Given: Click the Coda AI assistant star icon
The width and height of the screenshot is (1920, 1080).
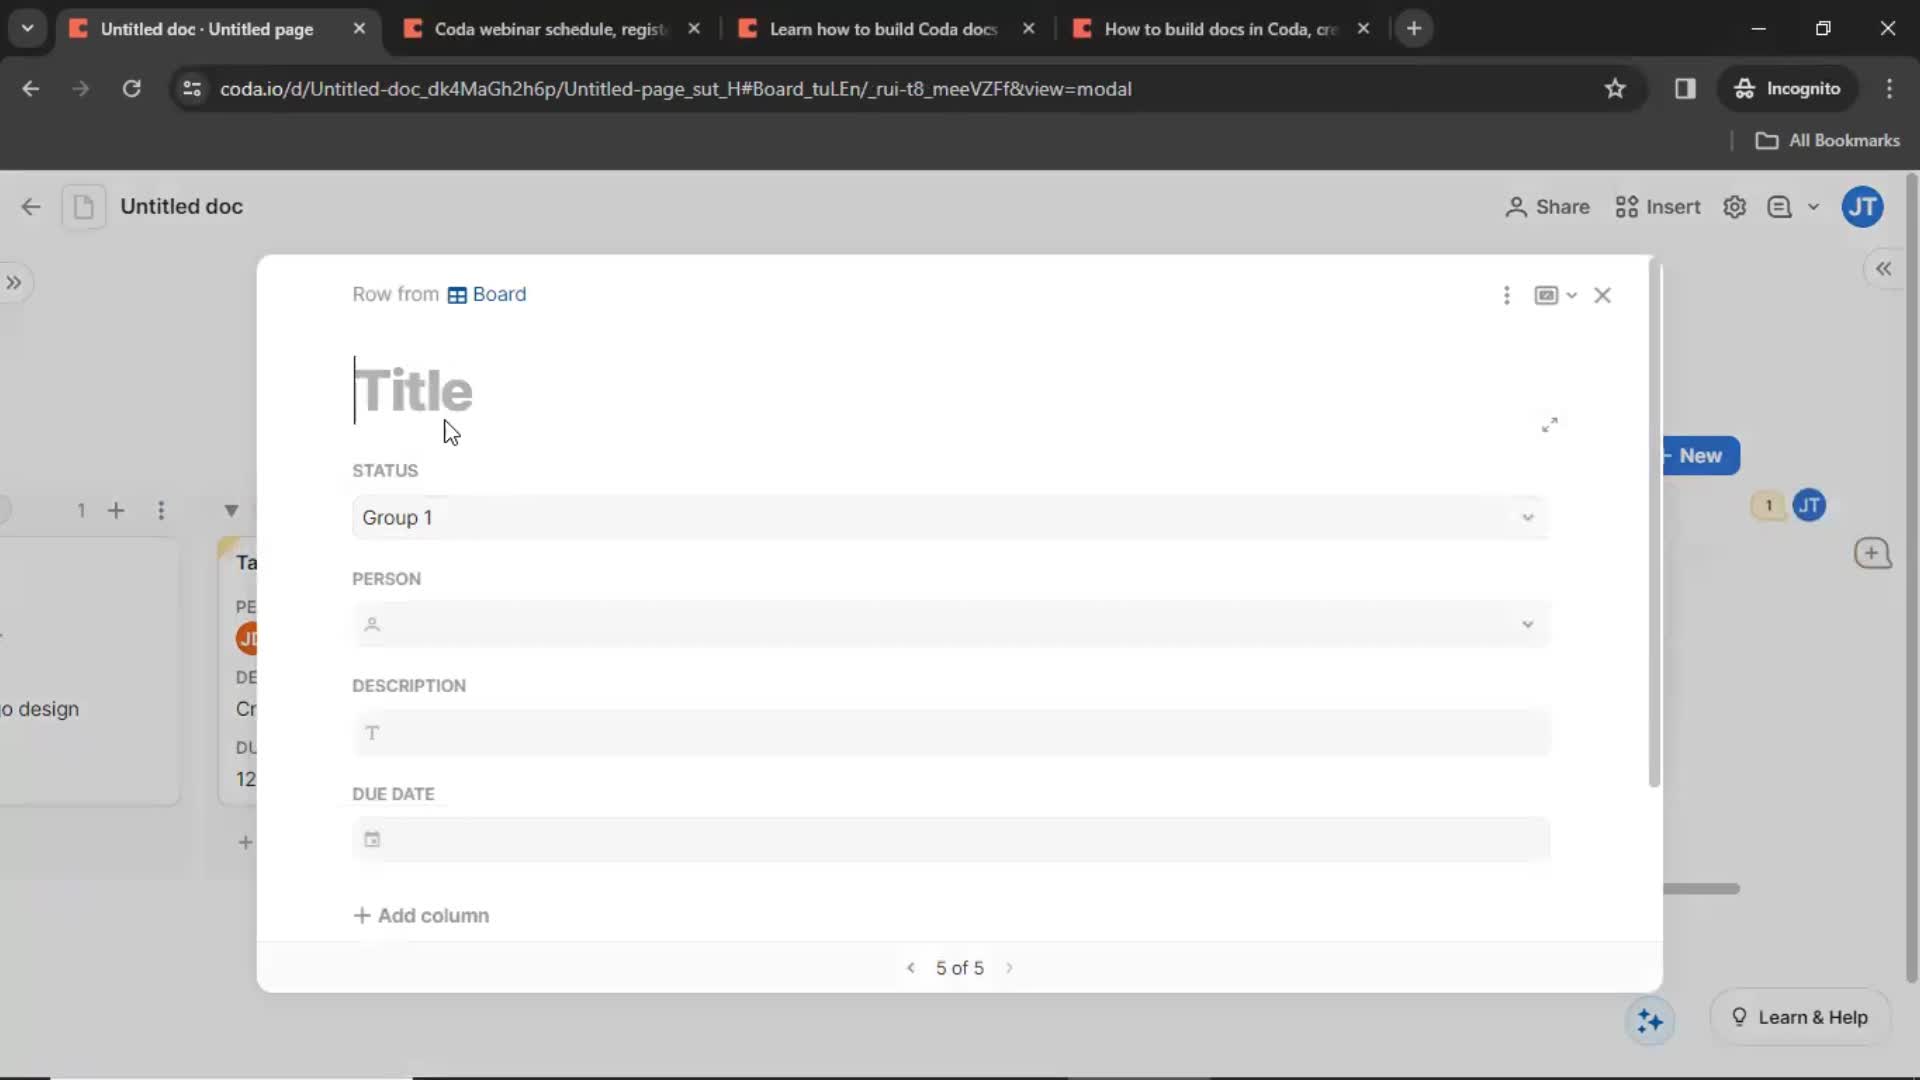Looking at the screenshot, I should [1650, 1018].
